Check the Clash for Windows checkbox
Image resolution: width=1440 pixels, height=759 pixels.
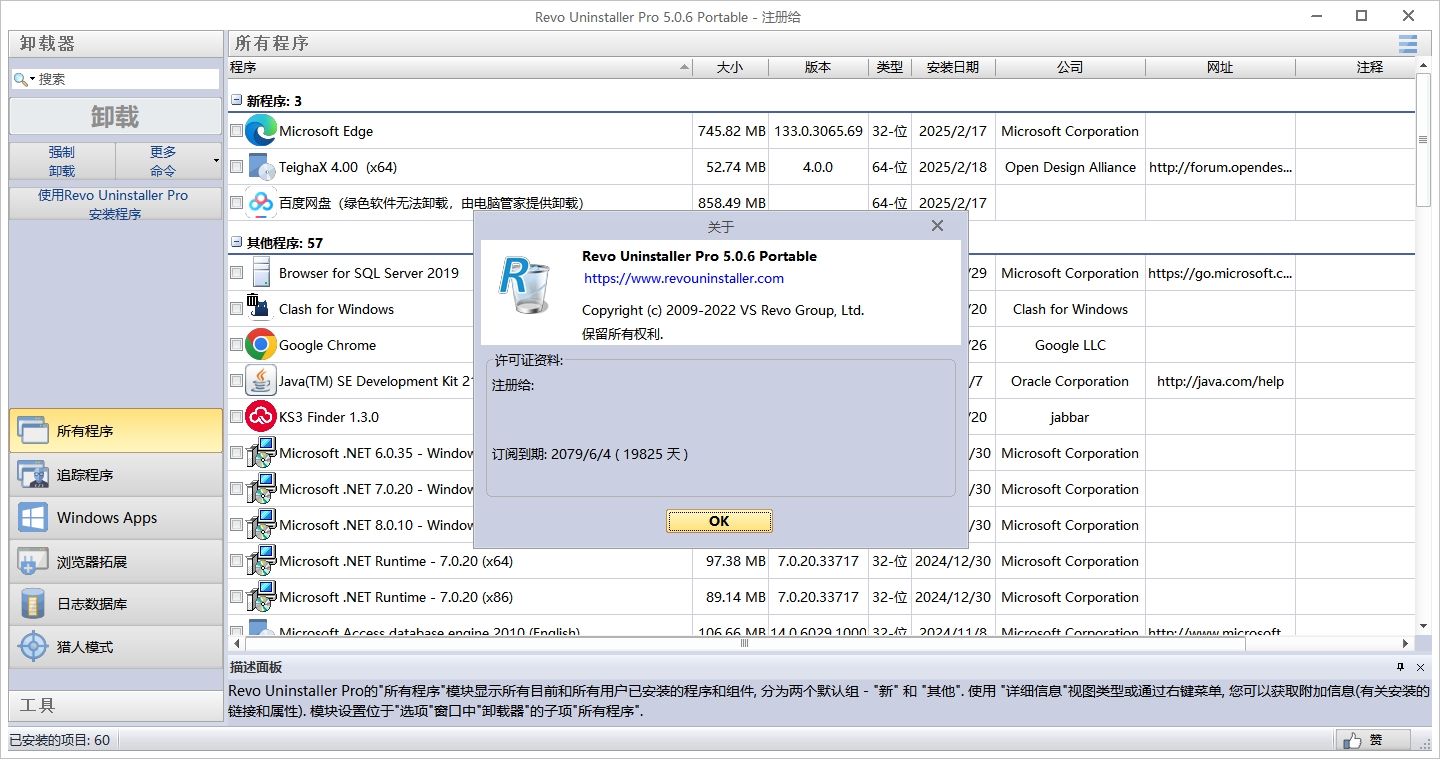click(x=236, y=309)
